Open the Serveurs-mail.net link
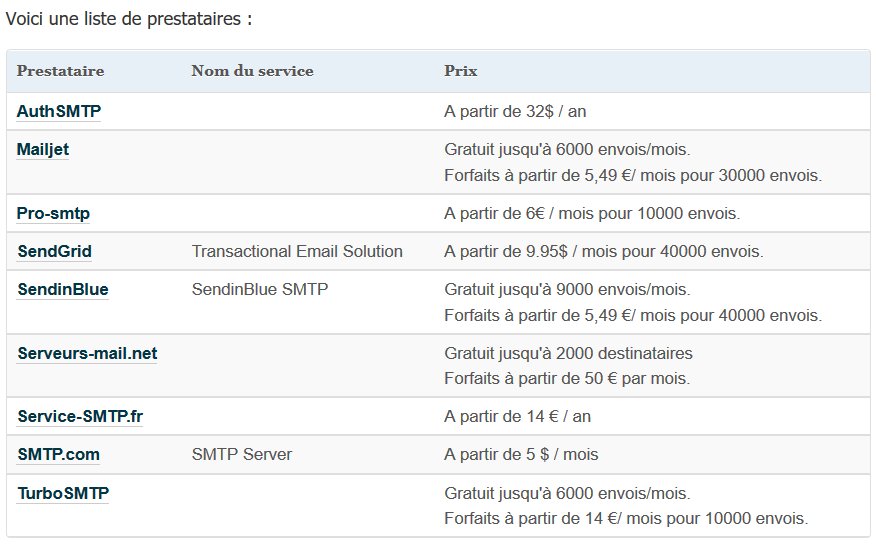Image resolution: width=876 pixels, height=548 pixels. click(87, 353)
